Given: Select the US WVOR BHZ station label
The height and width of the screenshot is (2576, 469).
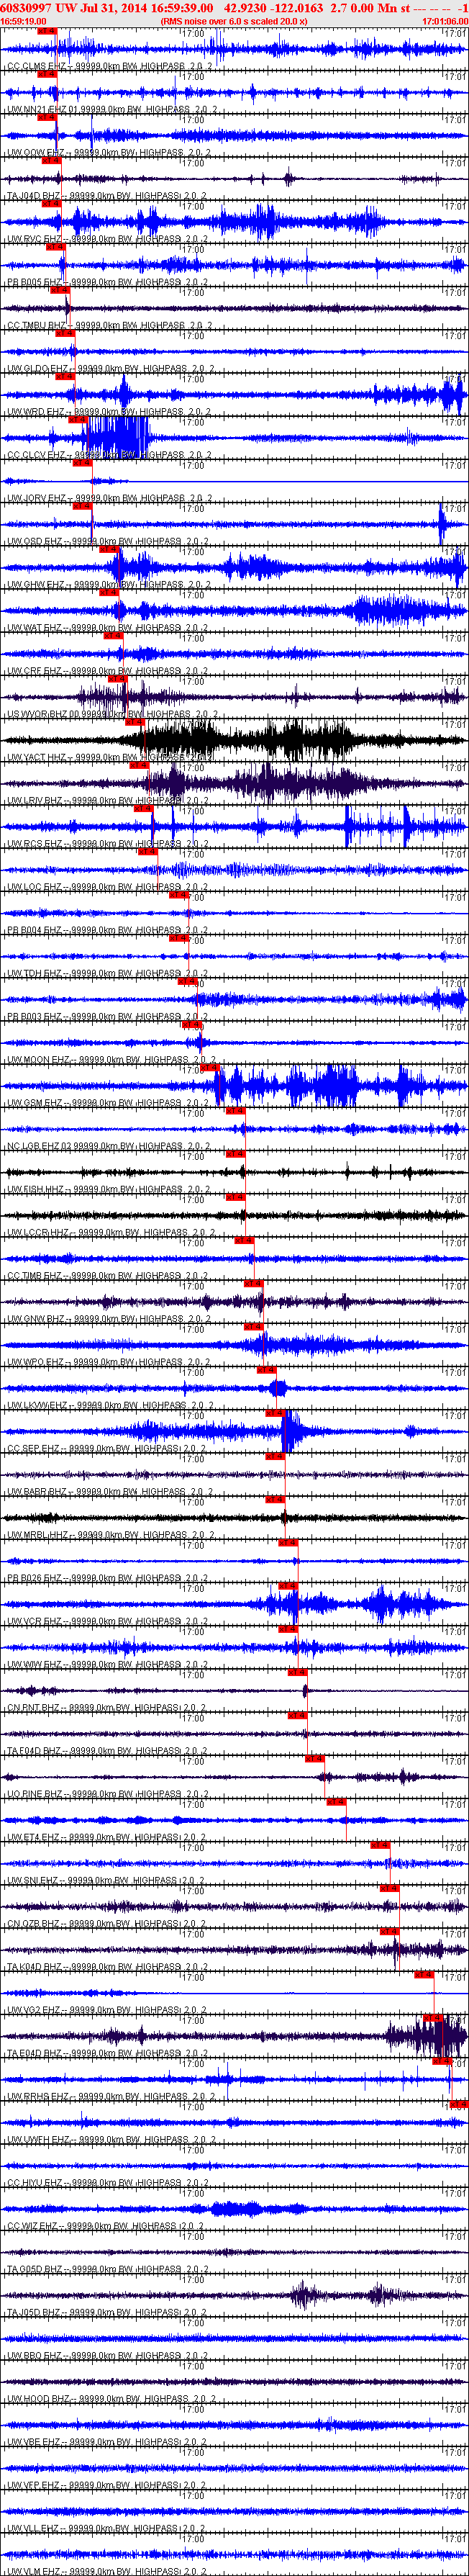Looking at the screenshot, I should pyautogui.click(x=112, y=714).
